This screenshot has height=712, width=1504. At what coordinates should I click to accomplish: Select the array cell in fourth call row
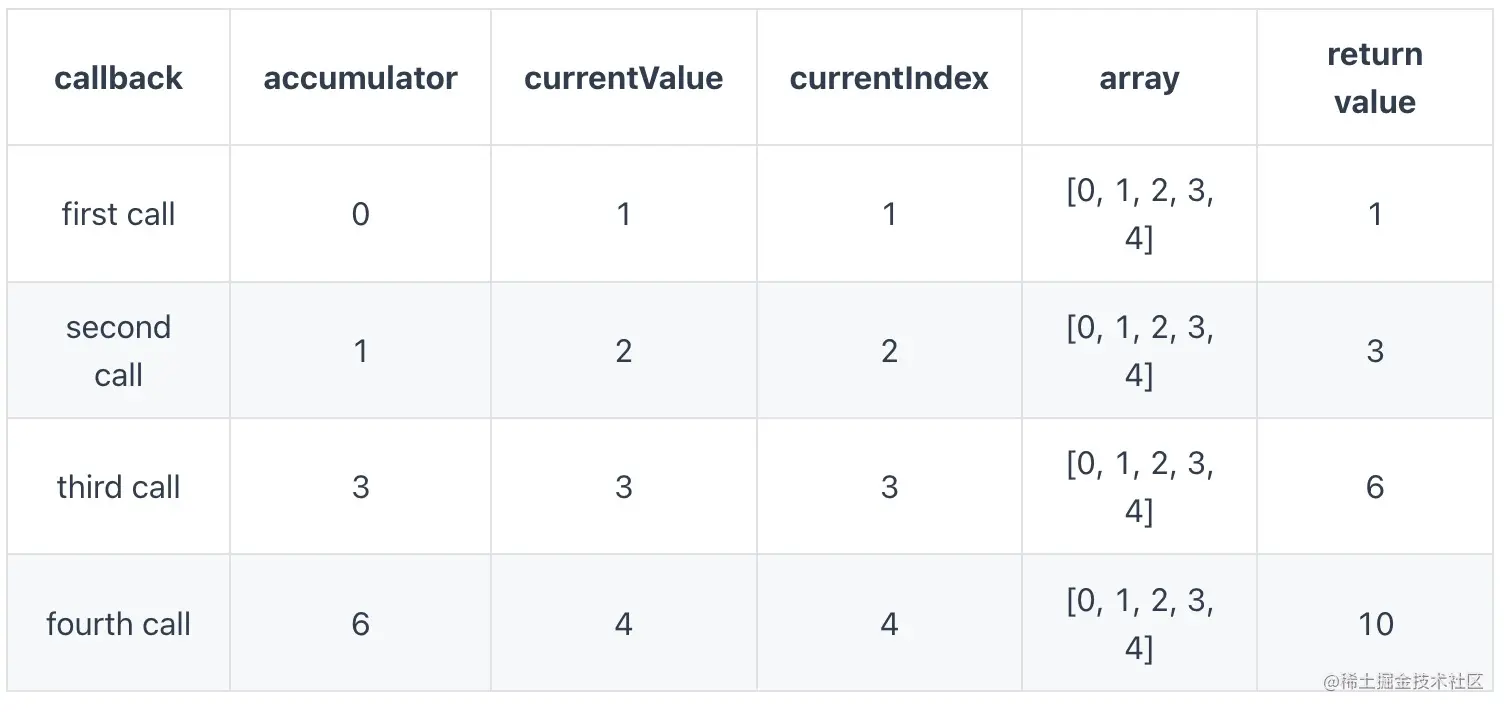point(1139,624)
